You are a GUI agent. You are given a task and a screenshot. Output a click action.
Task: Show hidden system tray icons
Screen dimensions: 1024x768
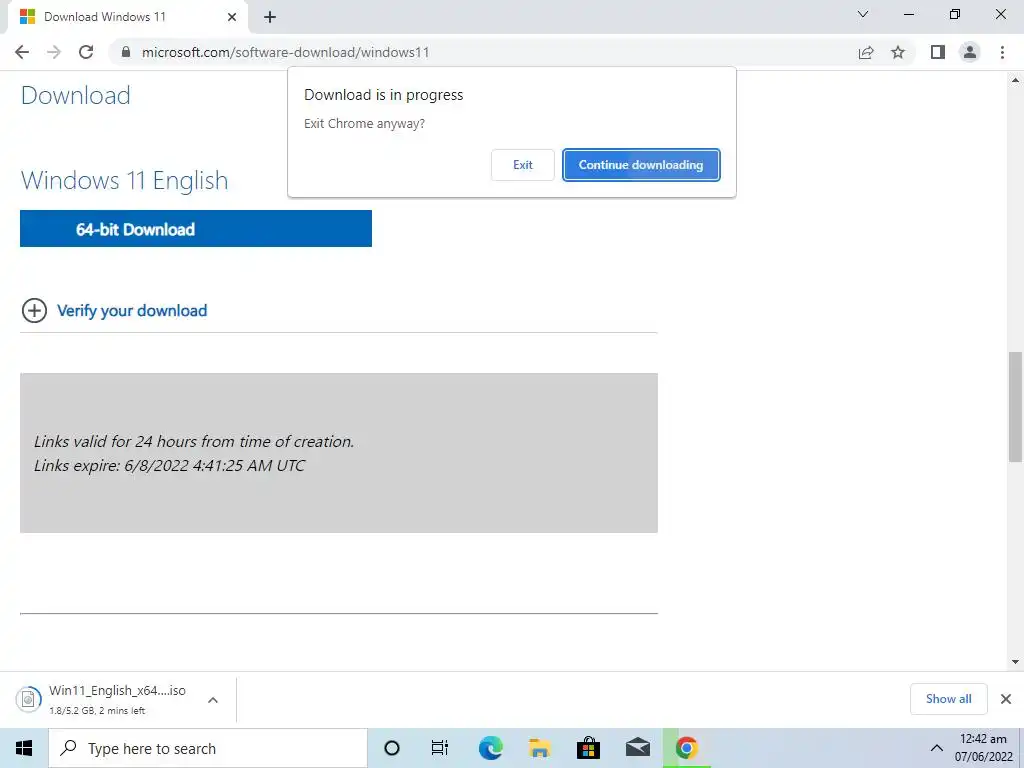936,748
